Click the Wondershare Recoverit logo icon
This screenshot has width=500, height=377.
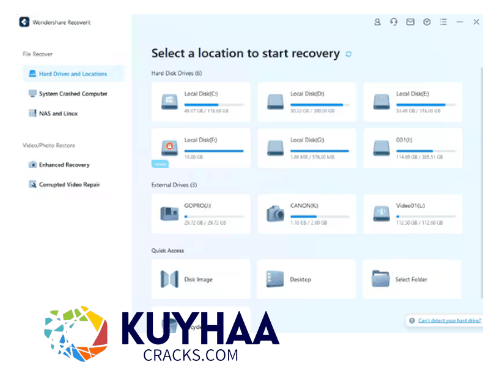[x=24, y=22]
